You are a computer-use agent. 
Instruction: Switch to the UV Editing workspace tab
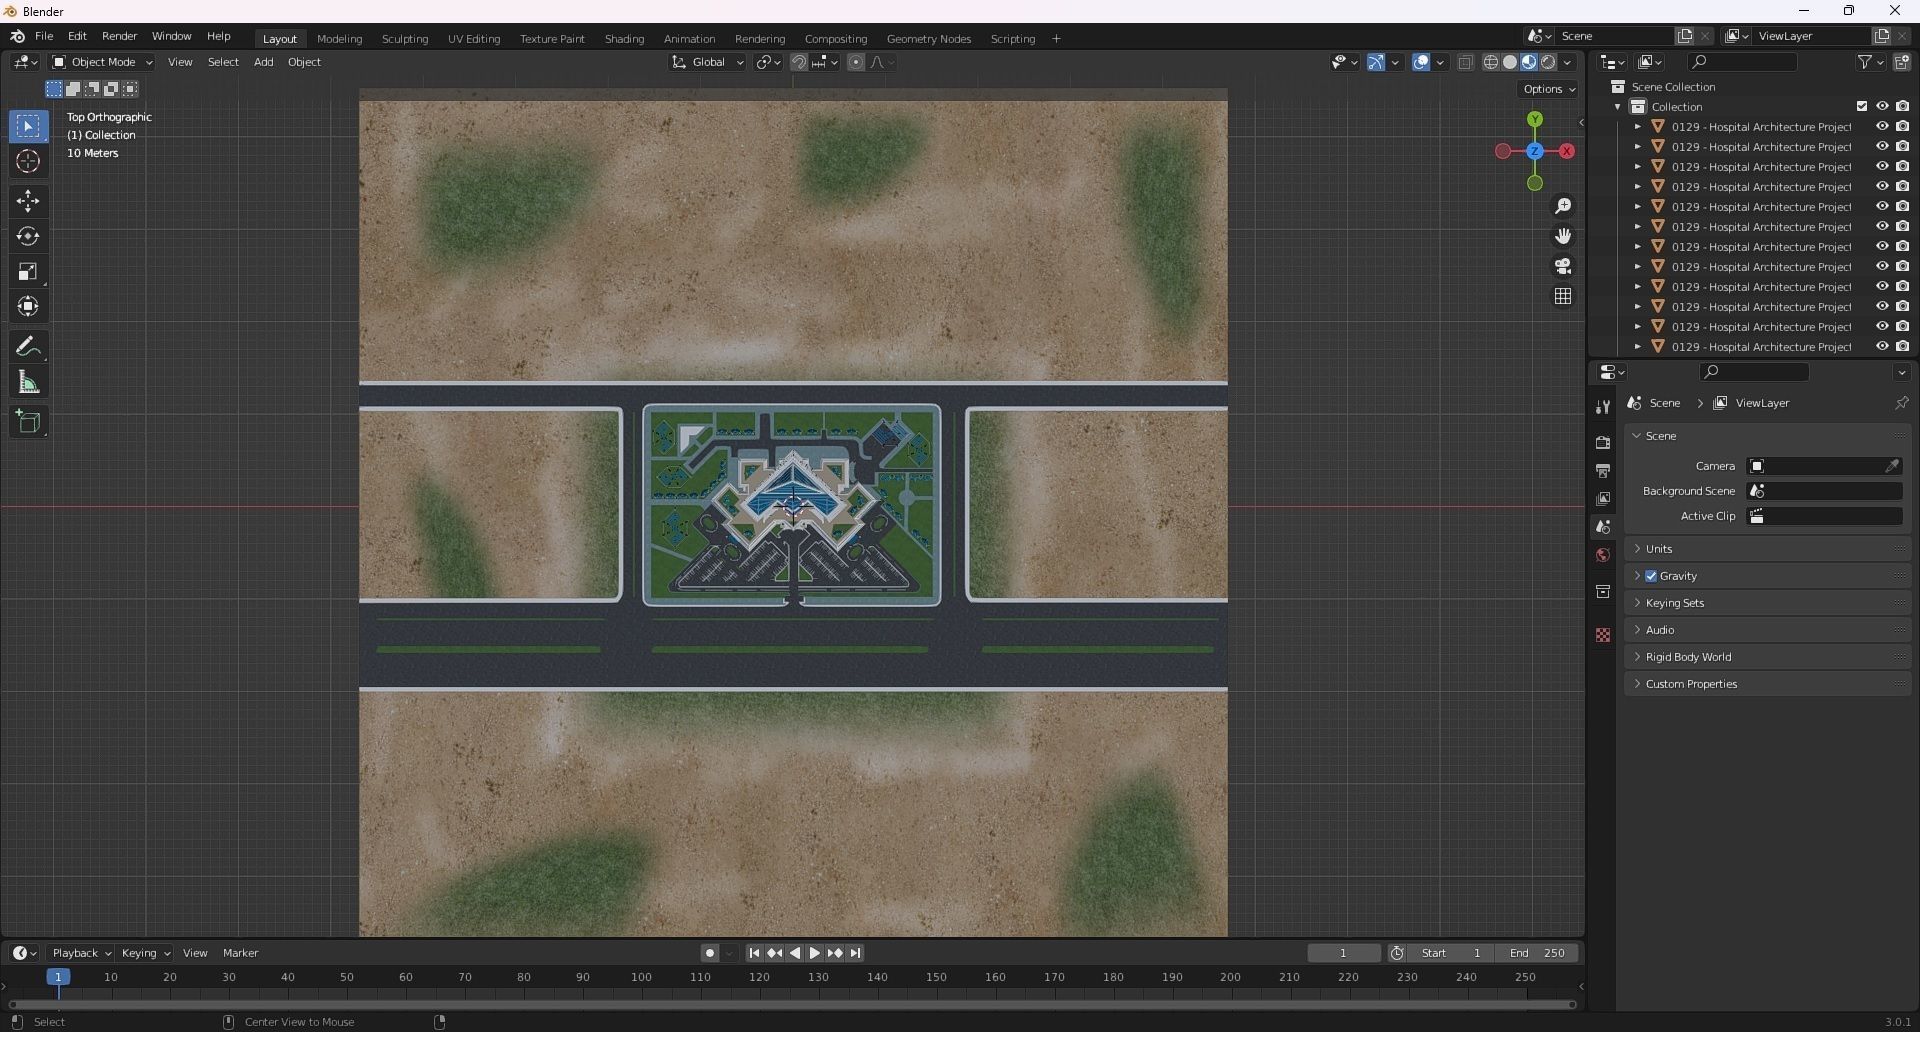[x=474, y=39]
